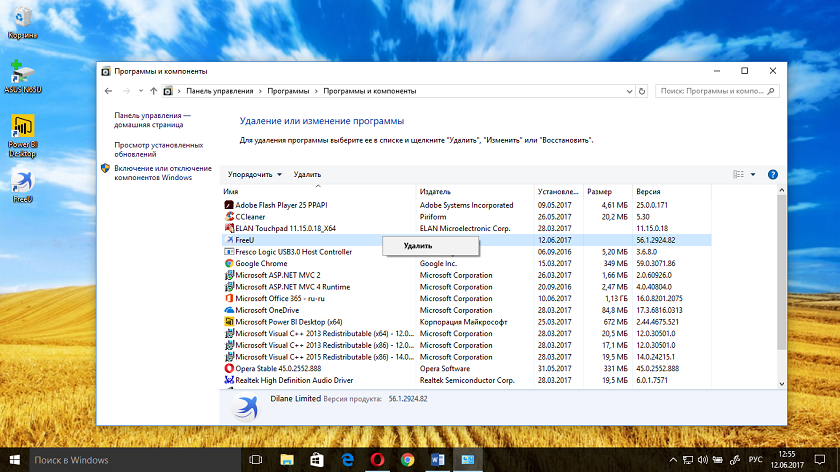
Task: Click the Opera Stable icon in list
Action: tap(229, 369)
